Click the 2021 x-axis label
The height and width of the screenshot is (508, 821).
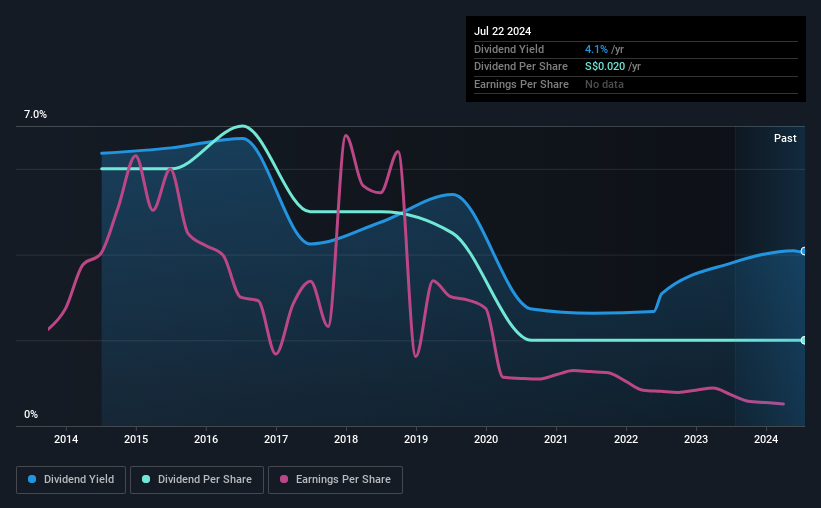coord(556,439)
